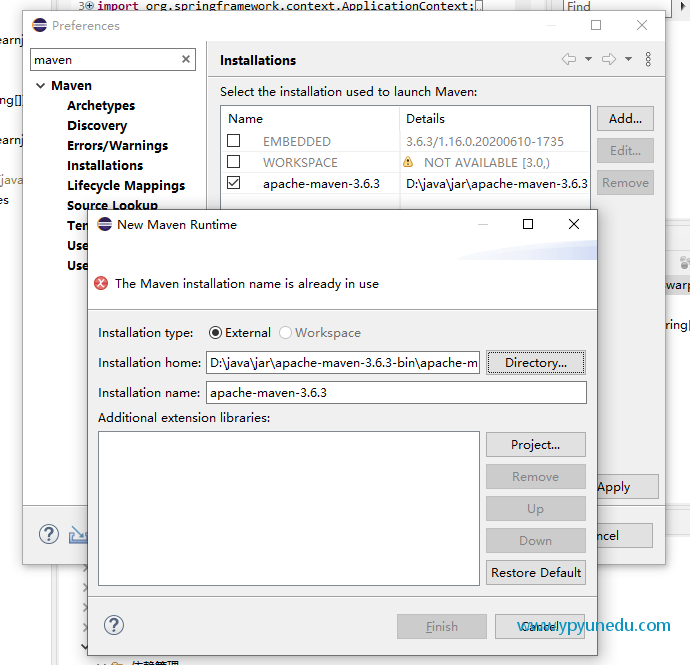
Task: Maximize the Preferences window
Action: tap(596, 25)
